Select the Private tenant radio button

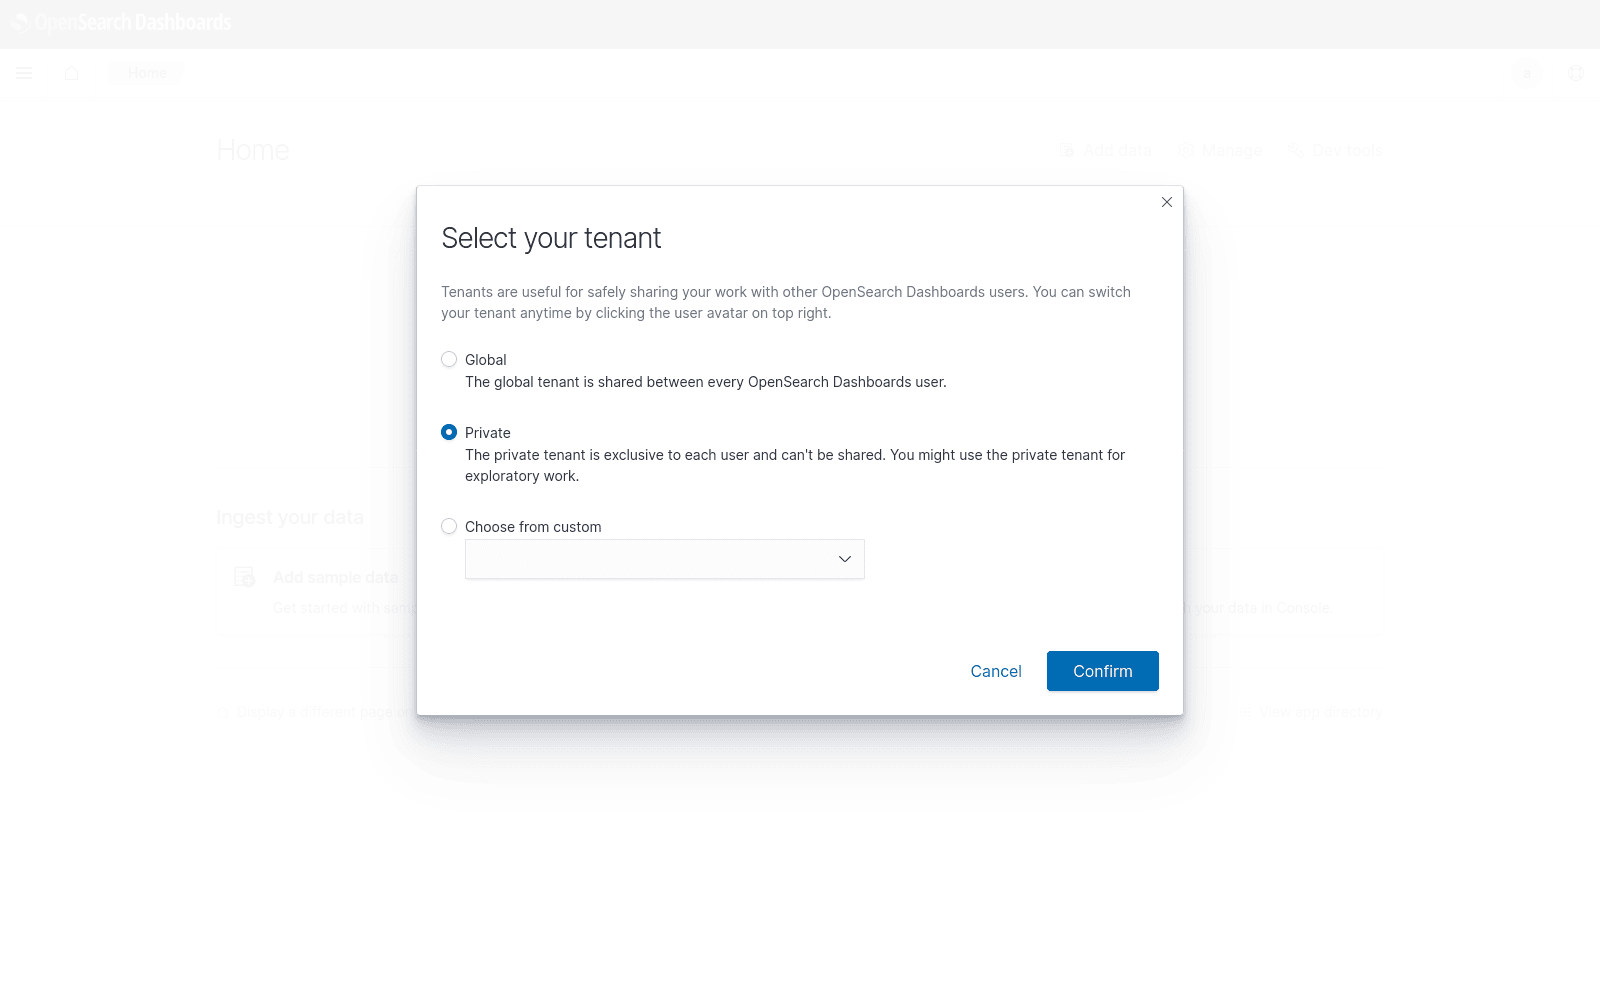[449, 433]
